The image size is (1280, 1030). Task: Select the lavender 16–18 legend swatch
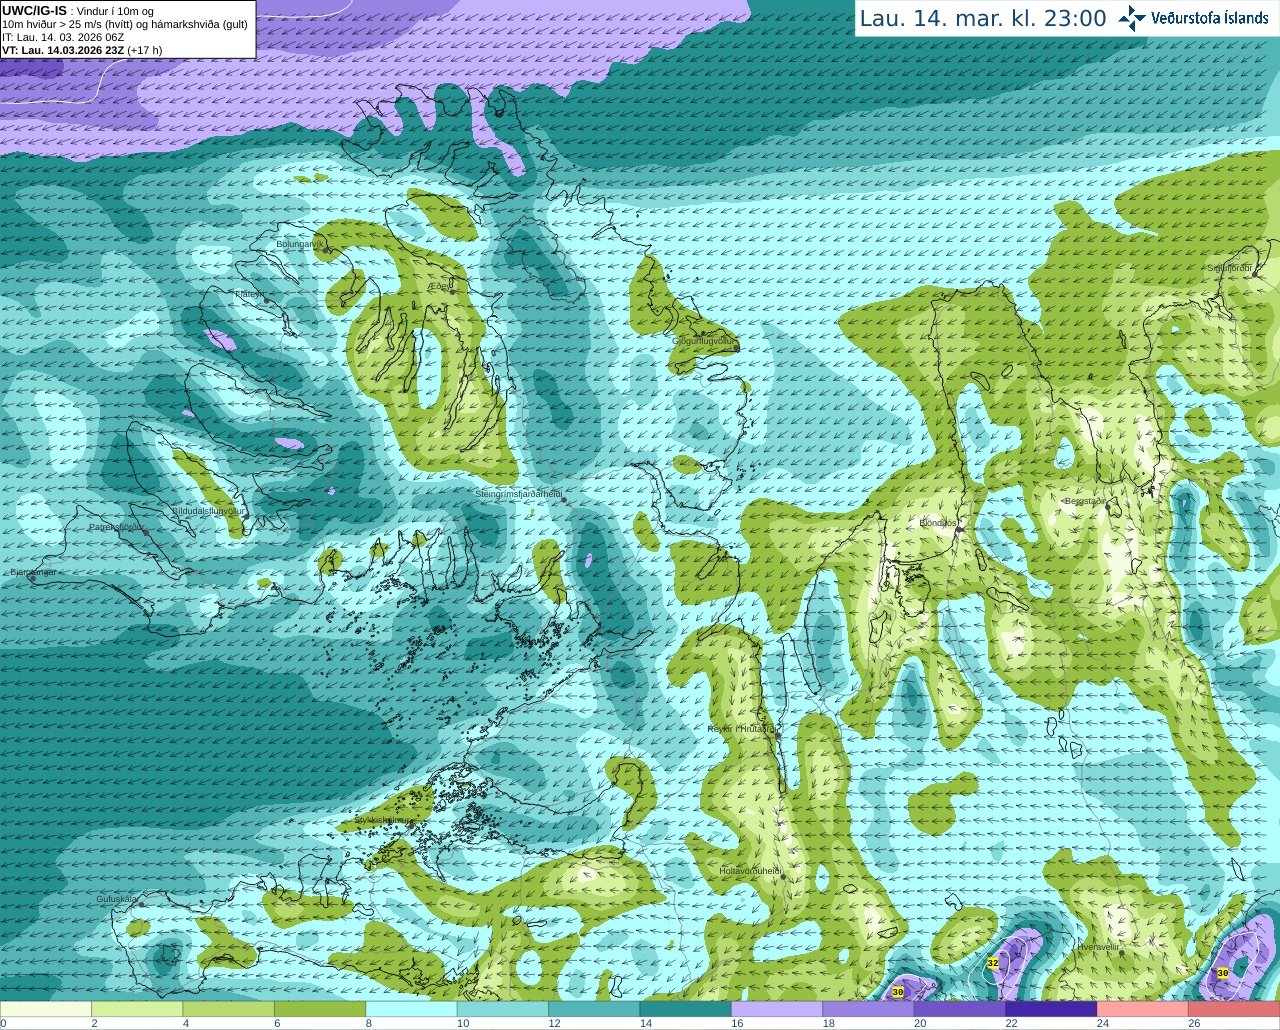(777, 1009)
